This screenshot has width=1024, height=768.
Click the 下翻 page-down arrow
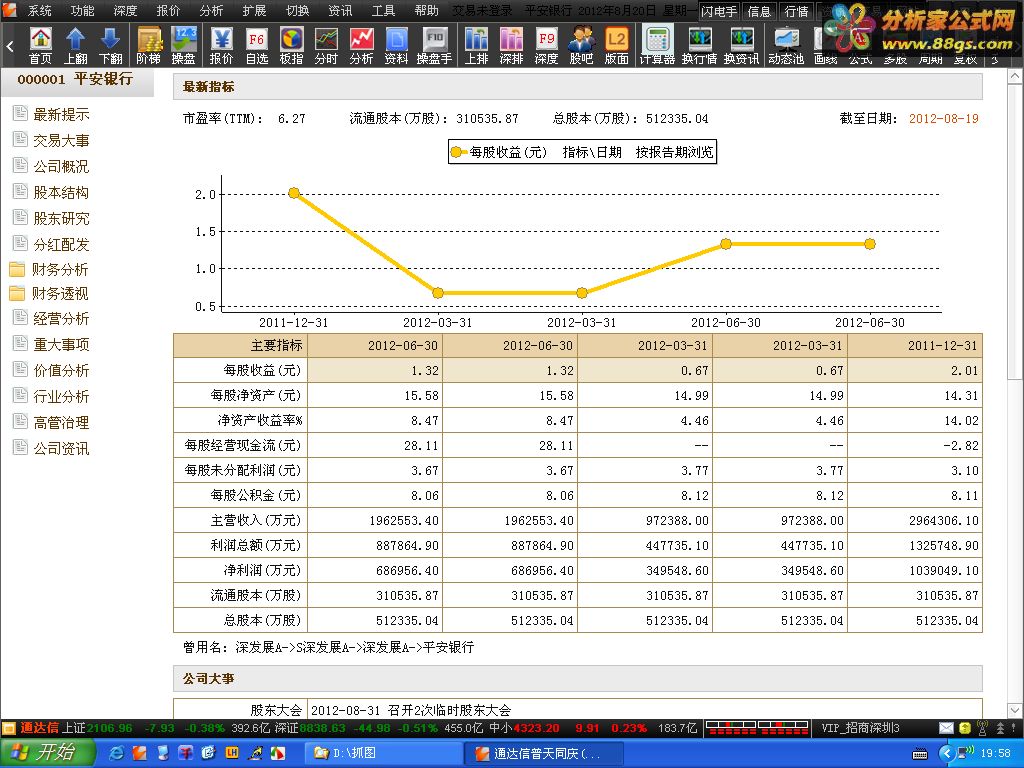[x=110, y=45]
